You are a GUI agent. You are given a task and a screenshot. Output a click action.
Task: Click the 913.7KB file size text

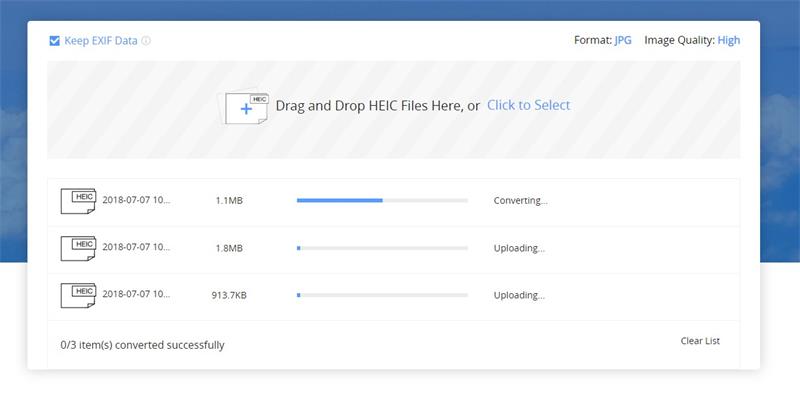point(229,295)
